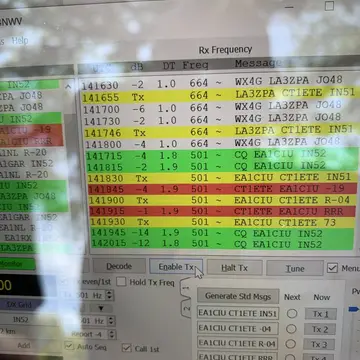Click the Pwr slider handle

pyautogui.click(x=353, y=310)
